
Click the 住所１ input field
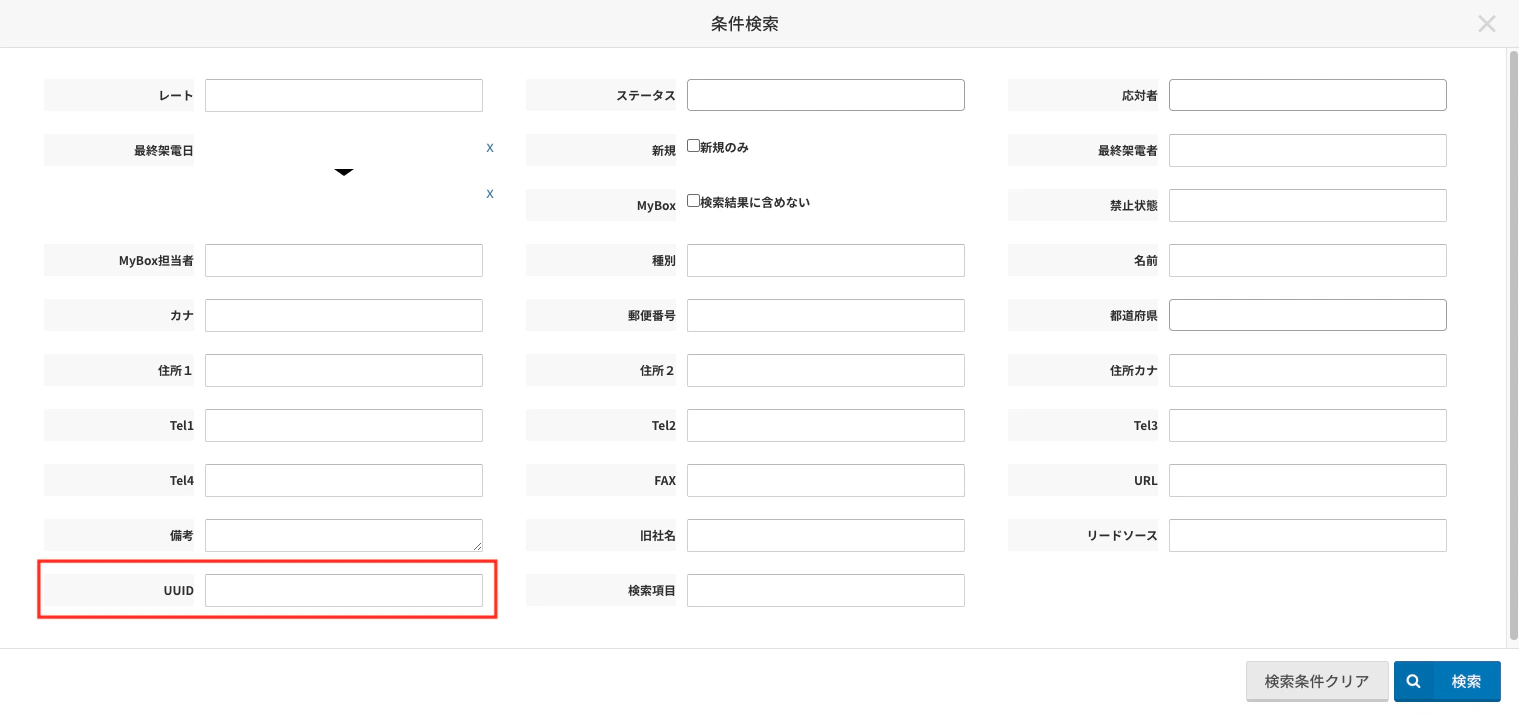click(x=344, y=370)
